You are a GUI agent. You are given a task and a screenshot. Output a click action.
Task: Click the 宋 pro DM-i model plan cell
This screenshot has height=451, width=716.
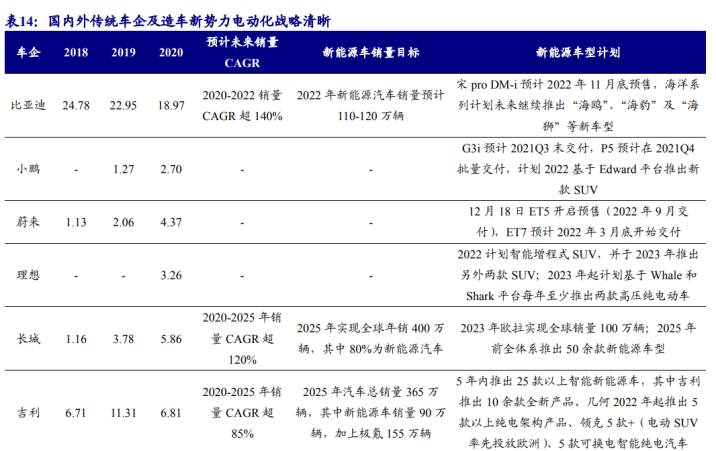[578, 105]
